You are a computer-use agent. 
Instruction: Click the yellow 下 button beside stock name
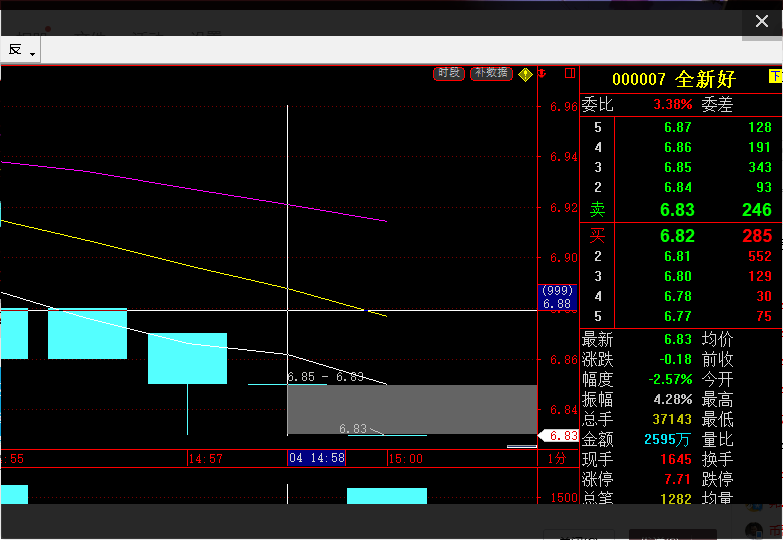(x=776, y=76)
